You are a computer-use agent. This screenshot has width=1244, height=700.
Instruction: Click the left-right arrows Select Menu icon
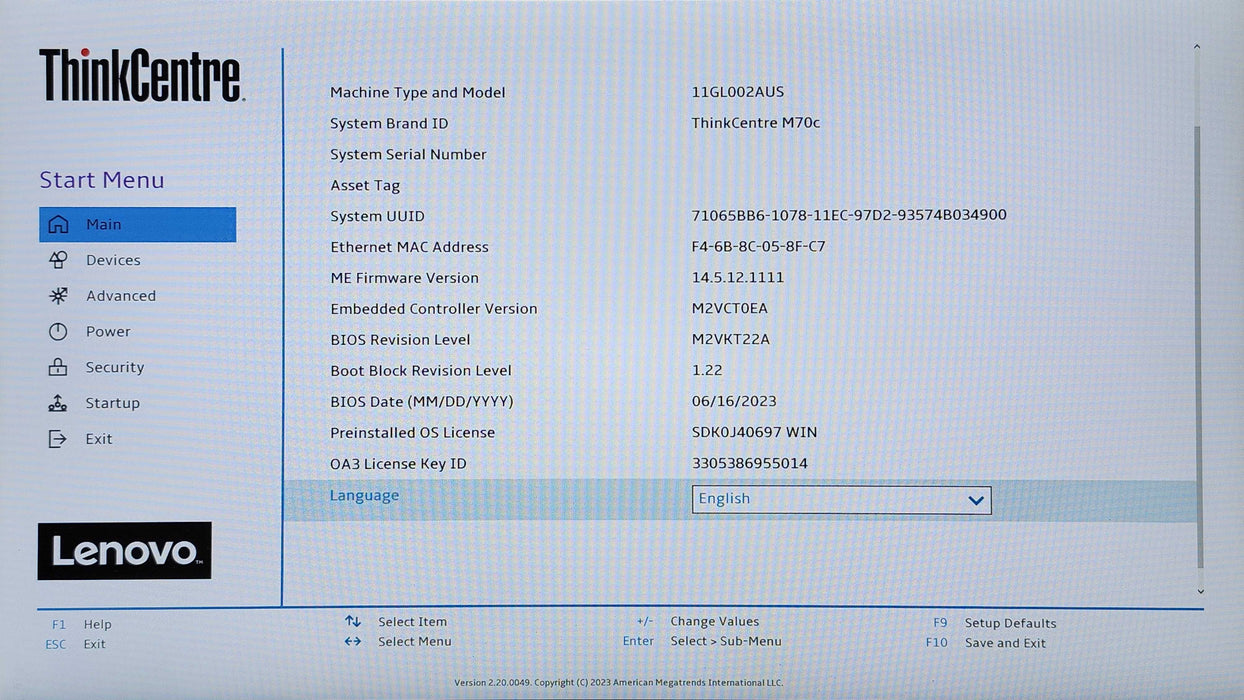353,642
